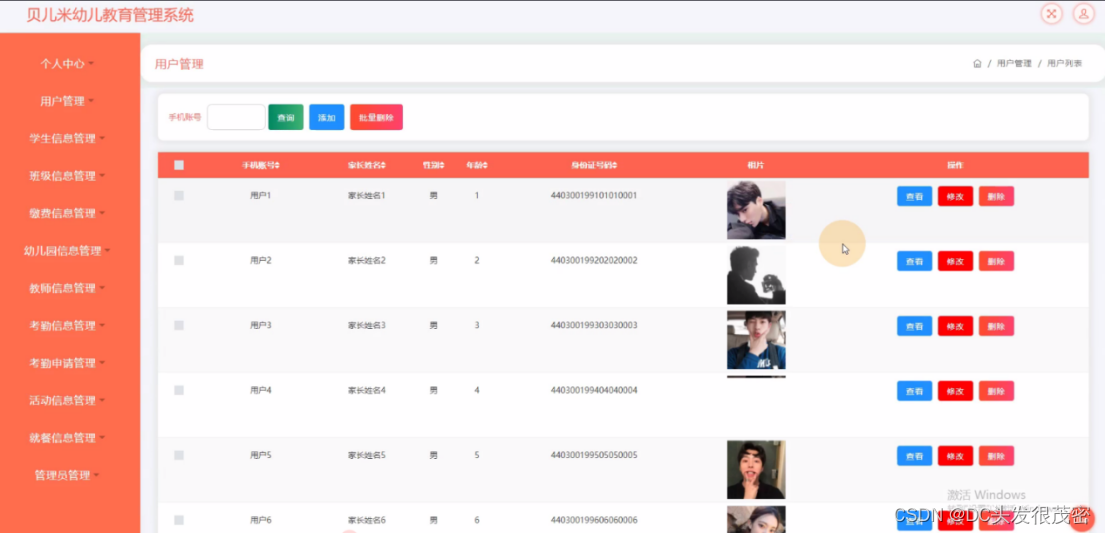The image size is (1106, 534).
Task: Click the 批量删除 batch delete button
Action: pos(376,117)
